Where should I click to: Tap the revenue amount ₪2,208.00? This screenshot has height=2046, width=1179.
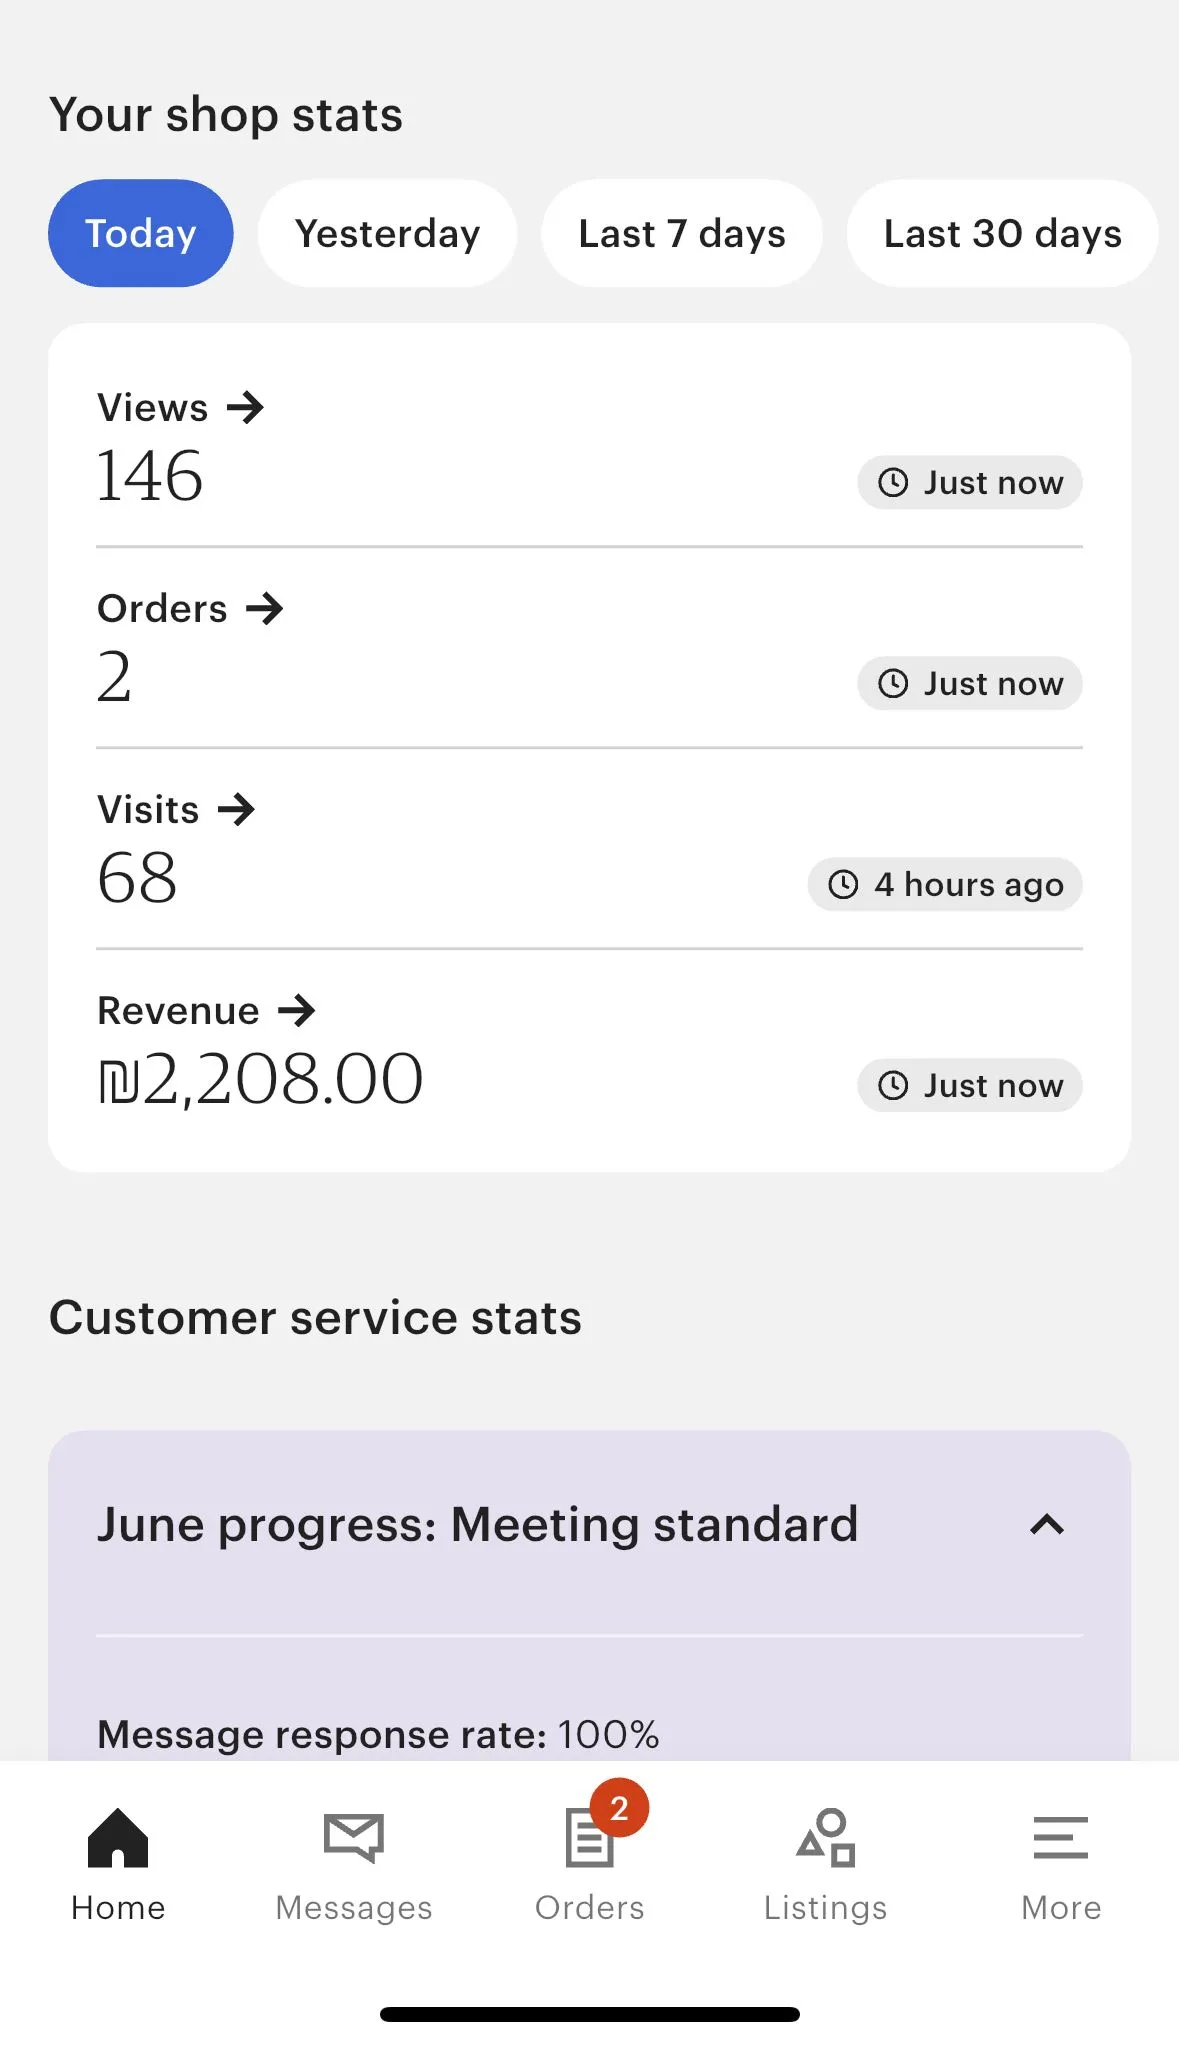pyautogui.click(x=261, y=1080)
